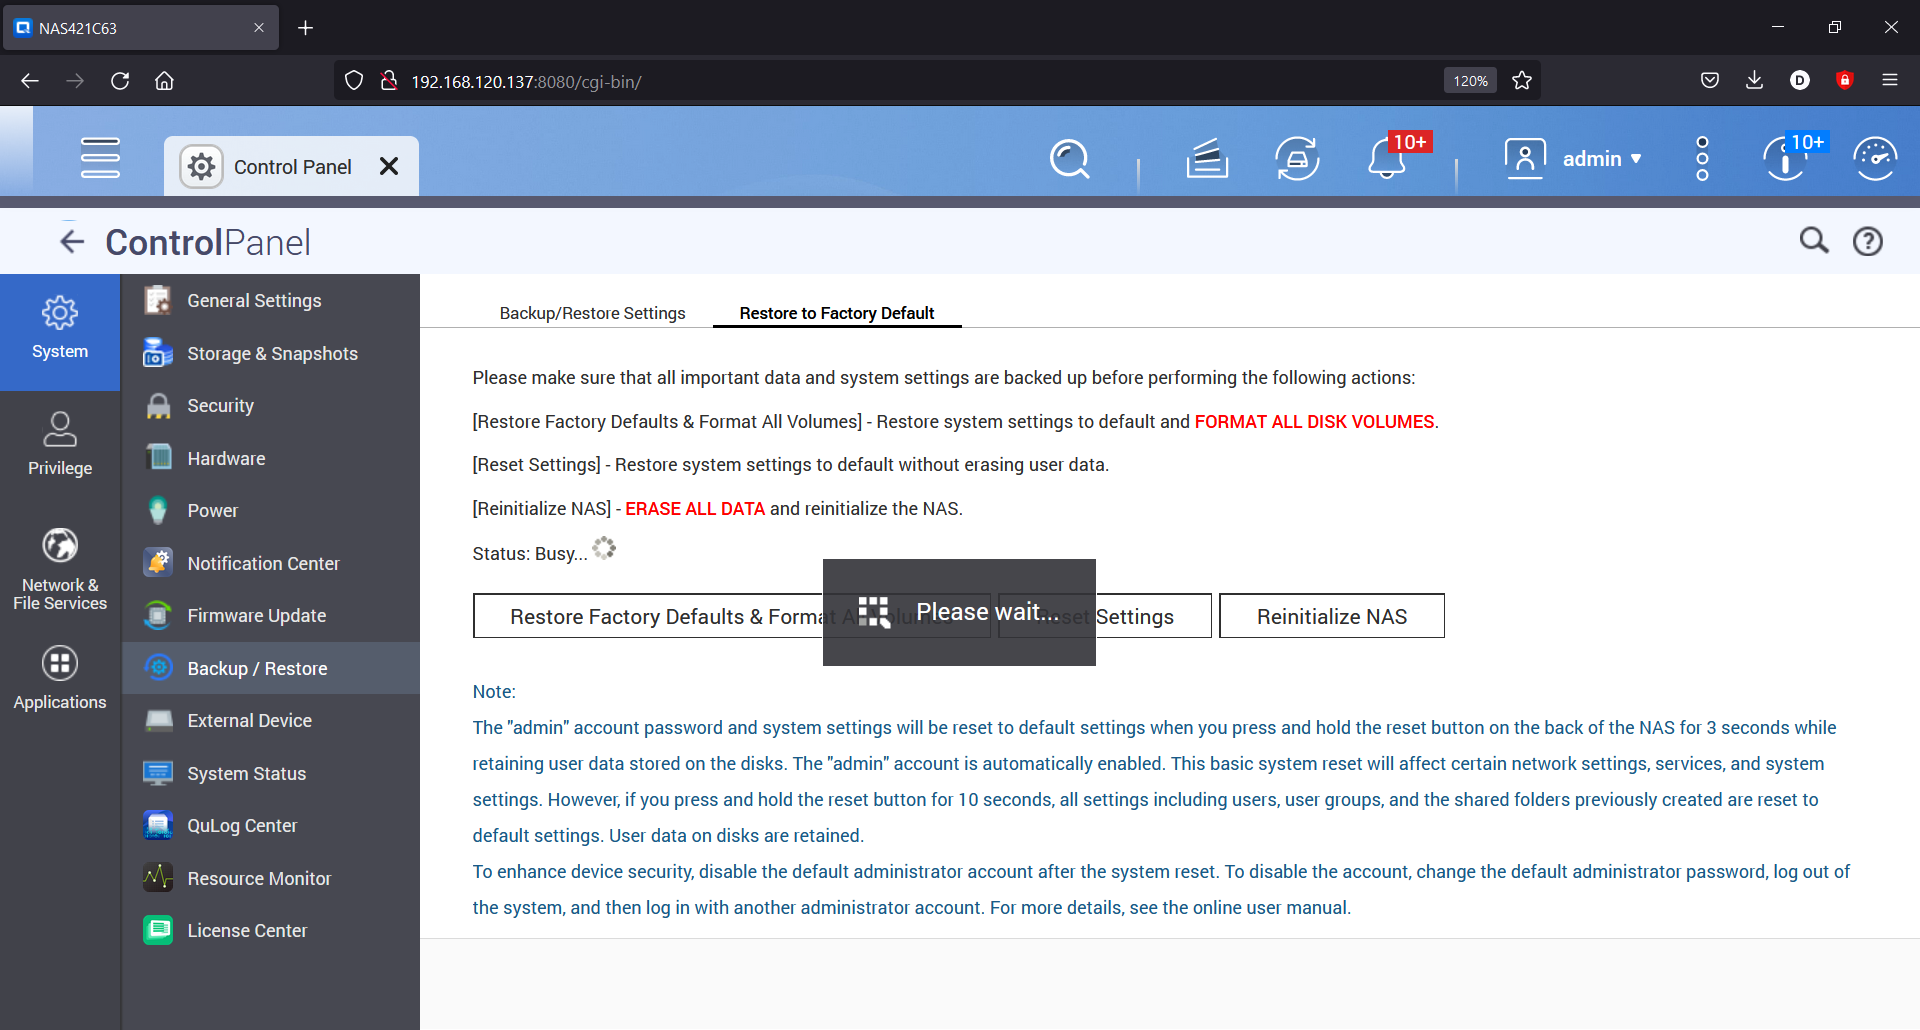1920x1030 pixels.
Task: Open the QTS main menu hamburger icon
Action: click(x=100, y=158)
